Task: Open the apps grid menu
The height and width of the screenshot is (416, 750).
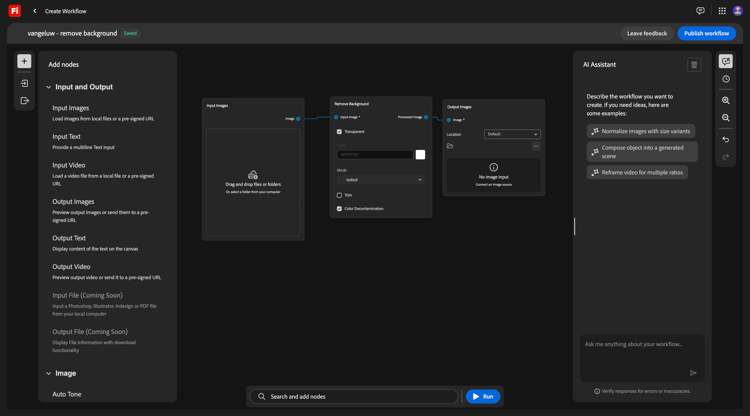Action: (722, 11)
